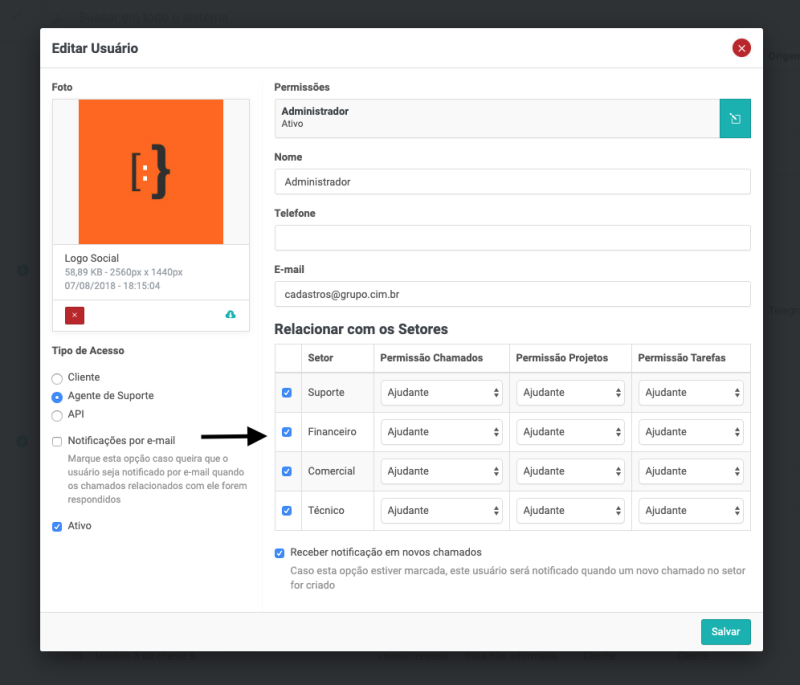The height and width of the screenshot is (685, 800).
Task: Toggle Receber notificação em novos chamados
Action: (x=280, y=552)
